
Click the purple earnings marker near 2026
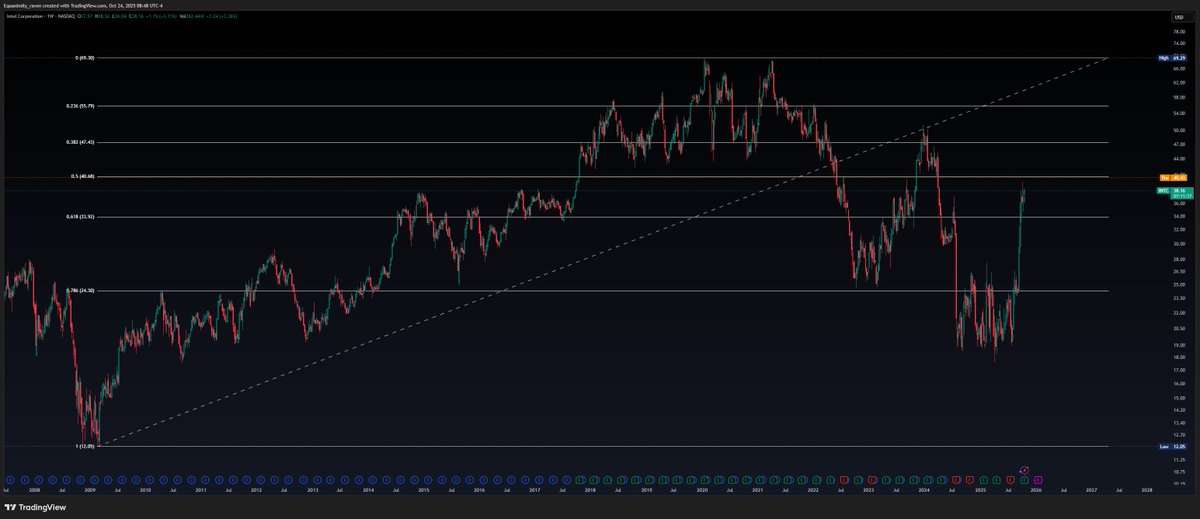click(x=1036, y=479)
